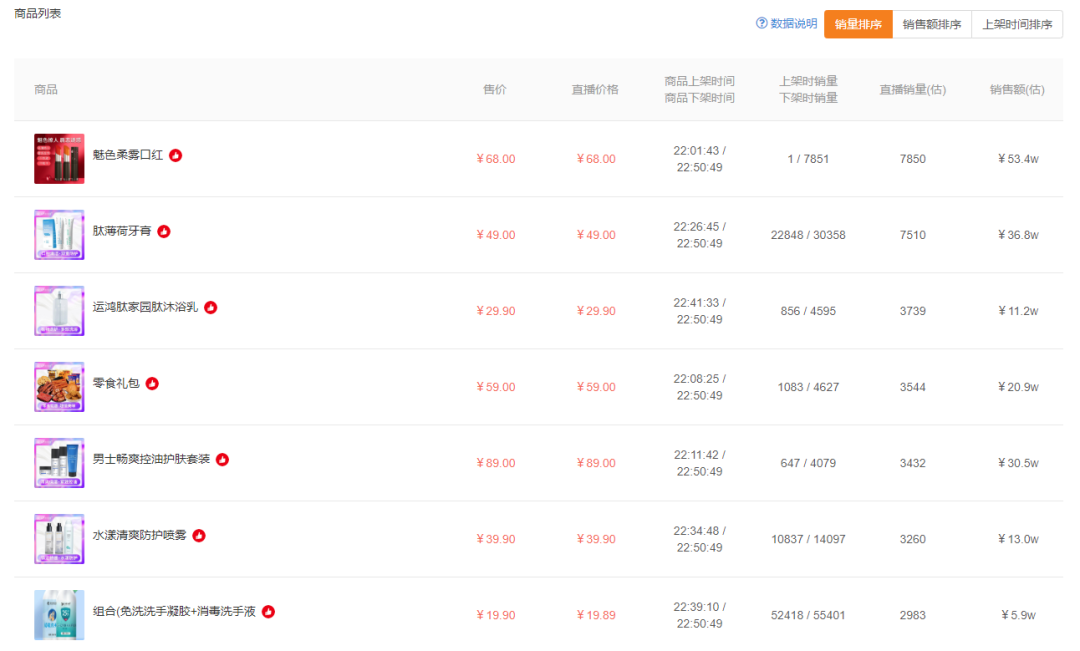
Task: Select the 销售额排序 sorting tab
Action: [932, 24]
